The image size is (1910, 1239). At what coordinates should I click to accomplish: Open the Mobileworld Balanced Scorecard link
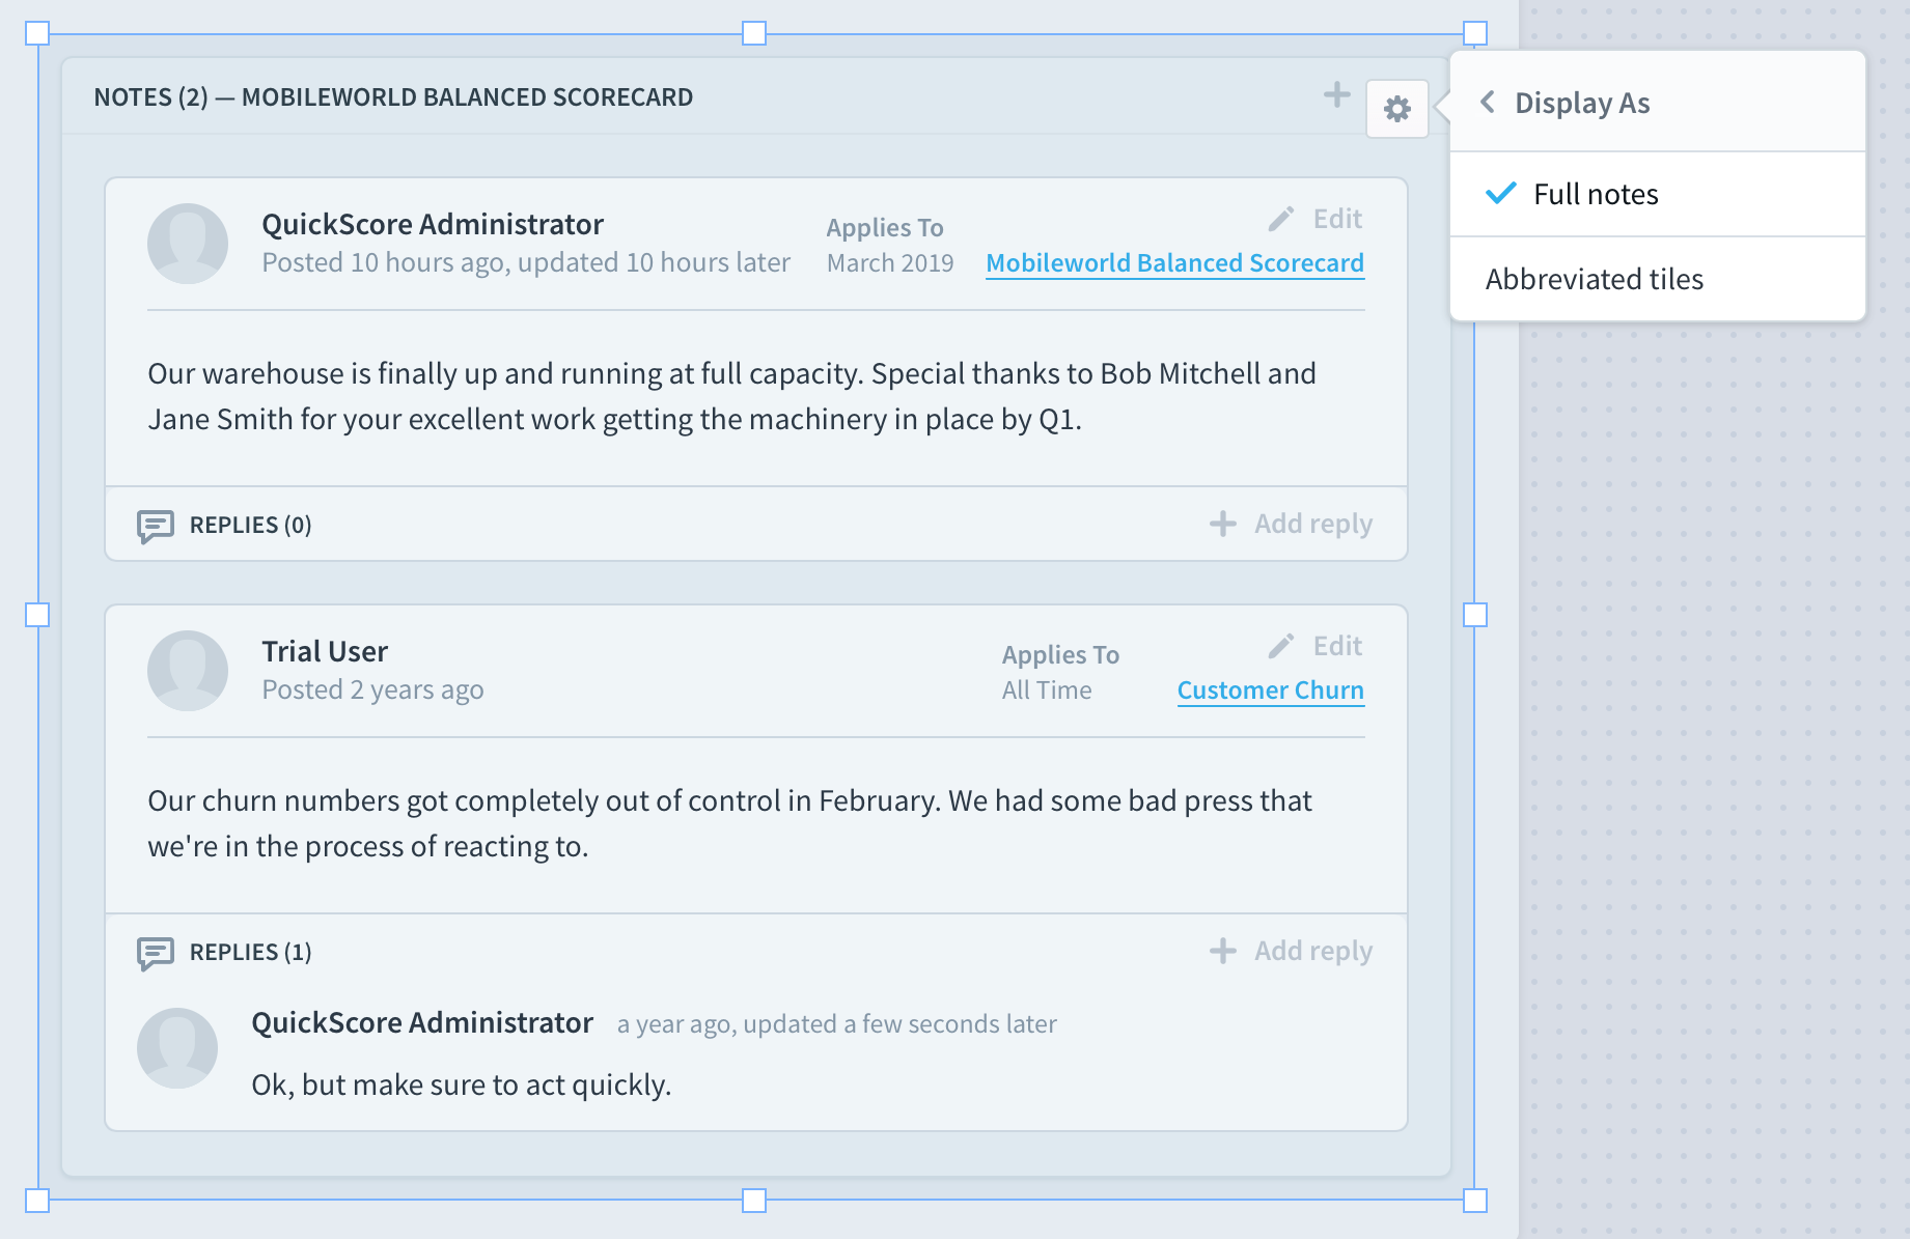[1175, 263]
